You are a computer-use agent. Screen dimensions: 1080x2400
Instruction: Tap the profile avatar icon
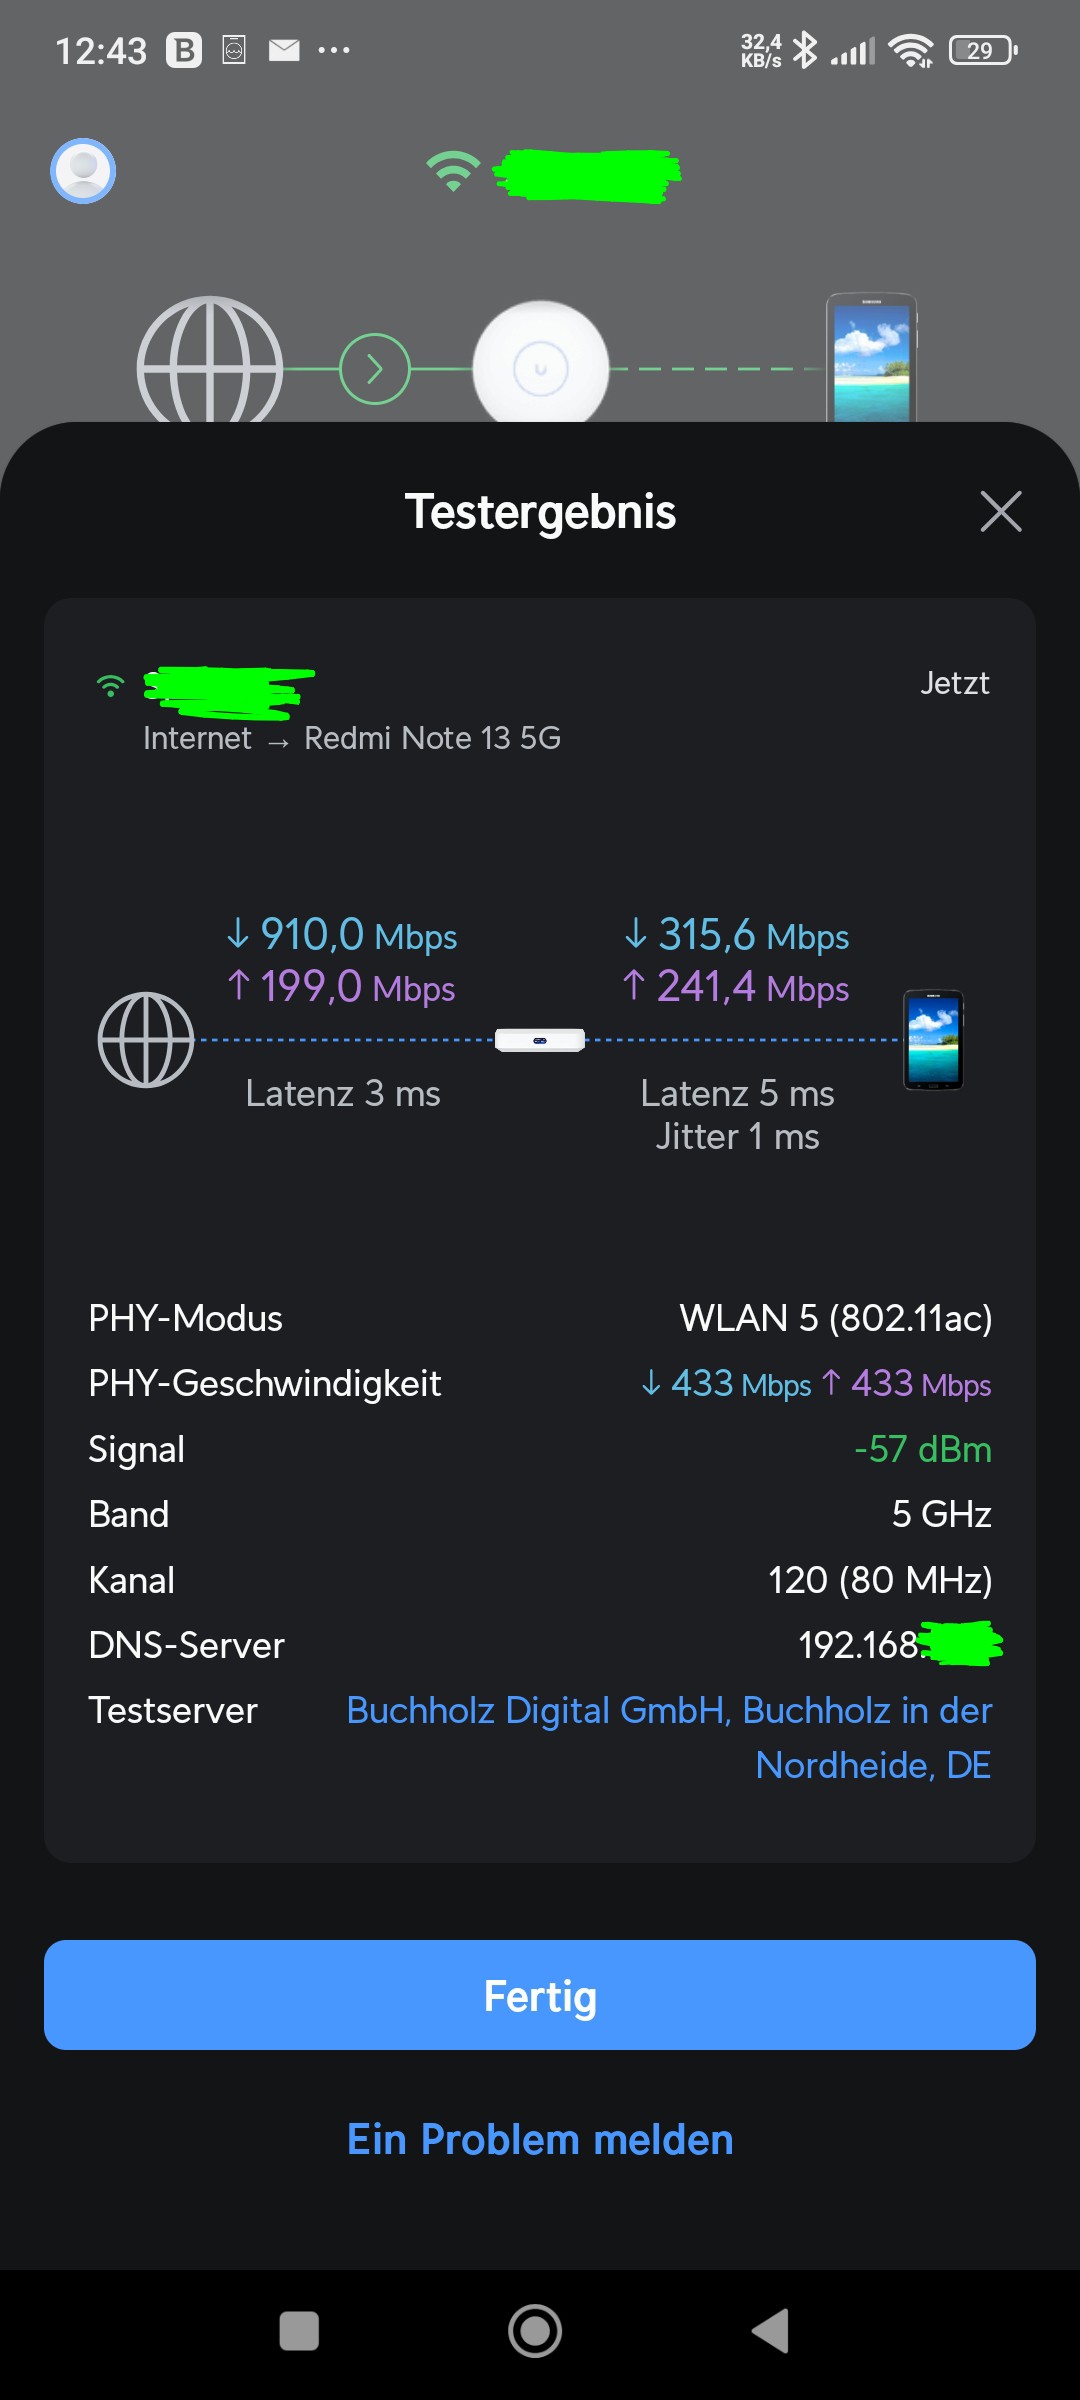[x=83, y=171]
